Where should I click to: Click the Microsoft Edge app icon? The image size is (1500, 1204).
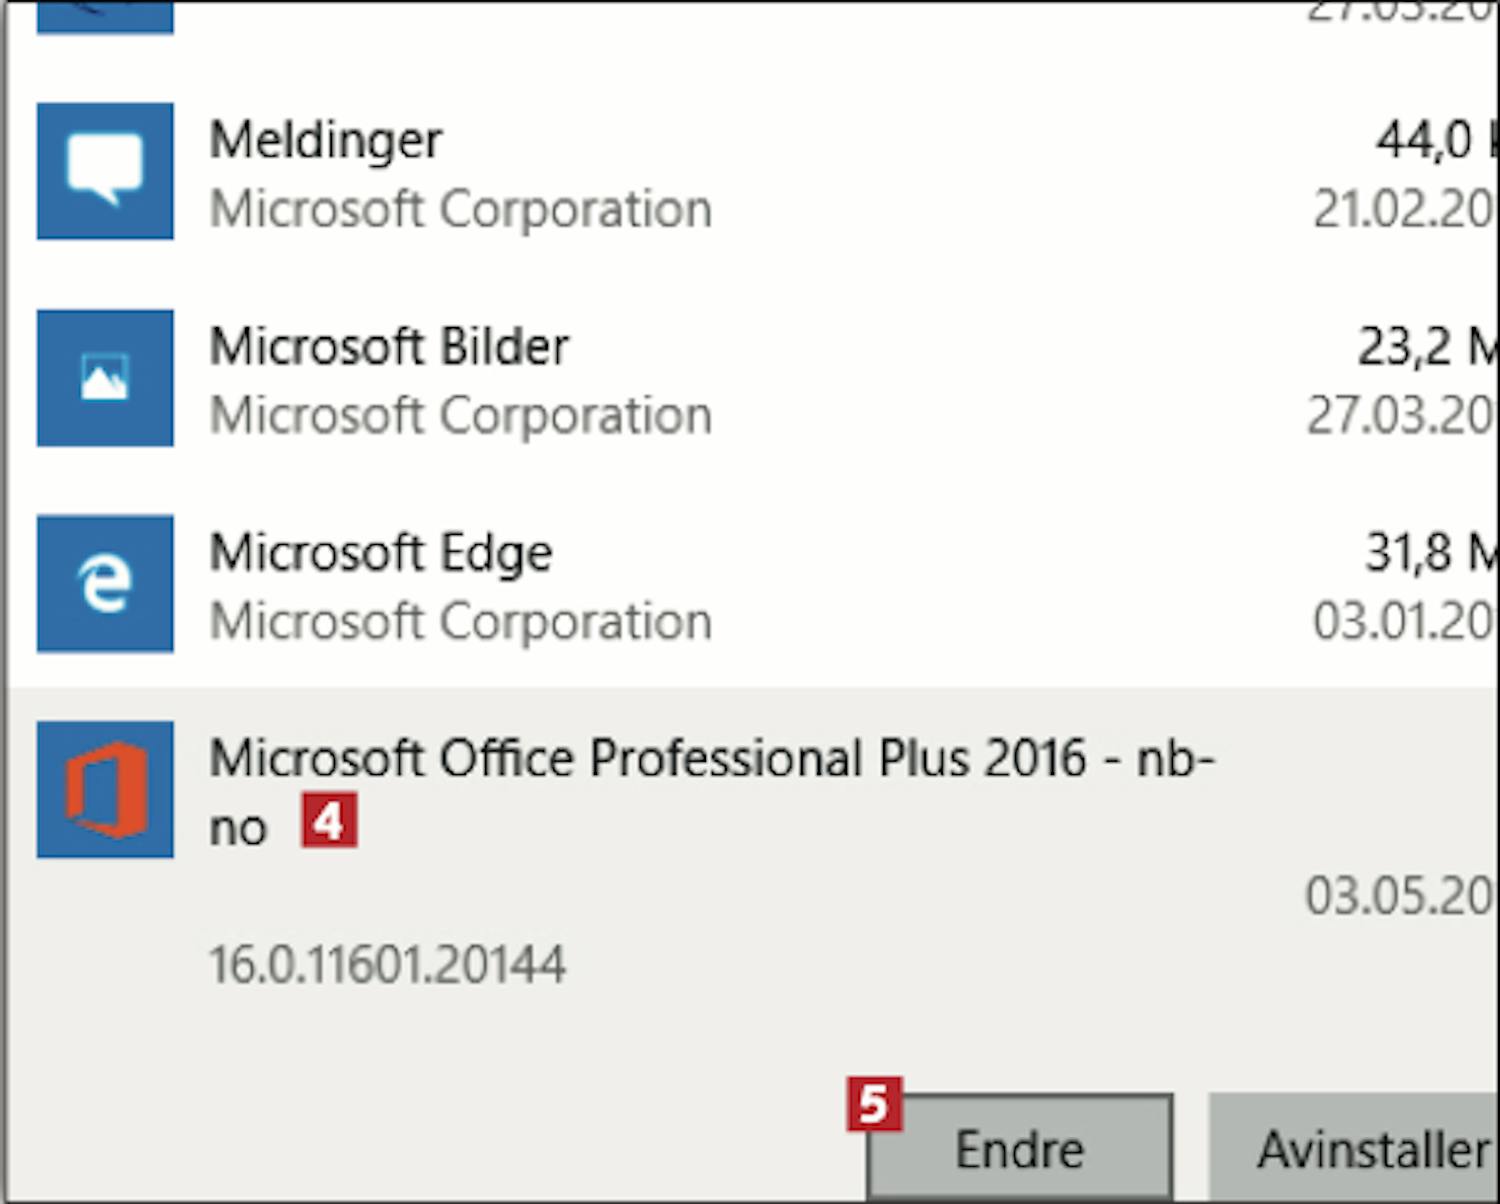[x=105, y=584]
